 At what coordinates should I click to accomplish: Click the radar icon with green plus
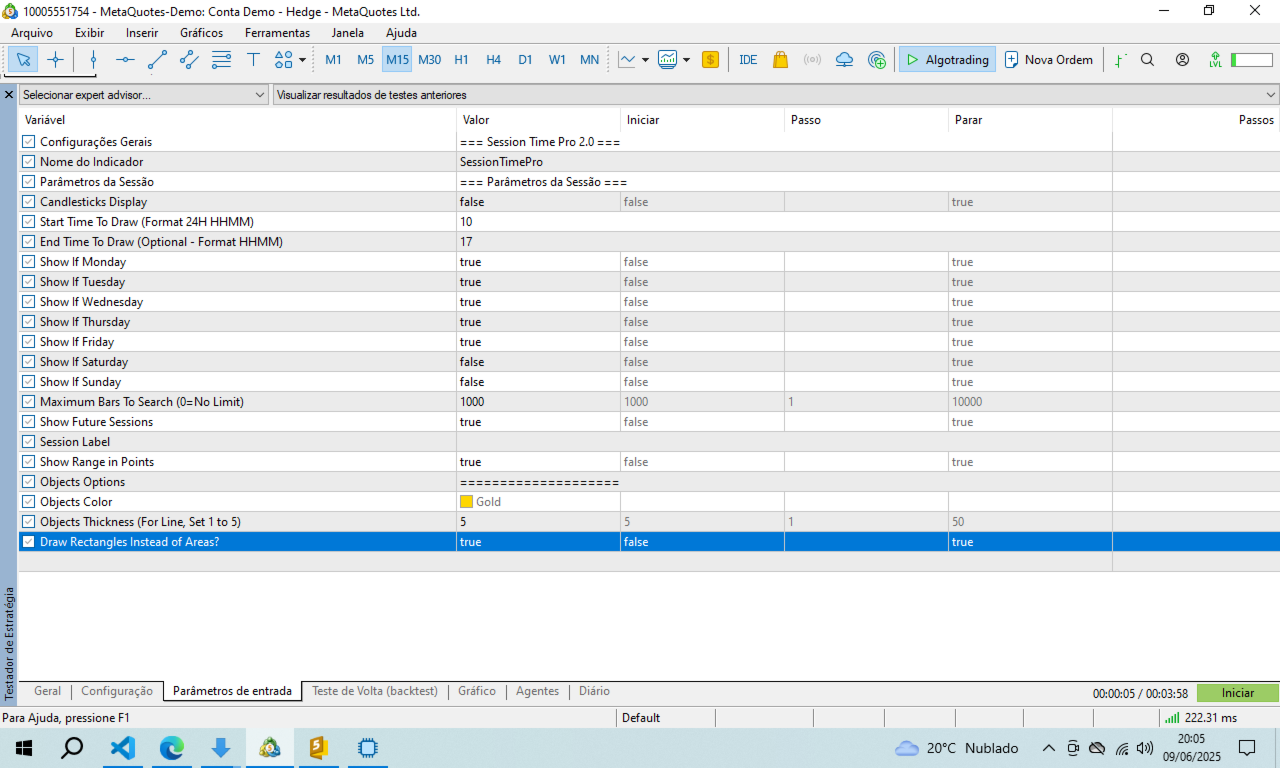877,60
